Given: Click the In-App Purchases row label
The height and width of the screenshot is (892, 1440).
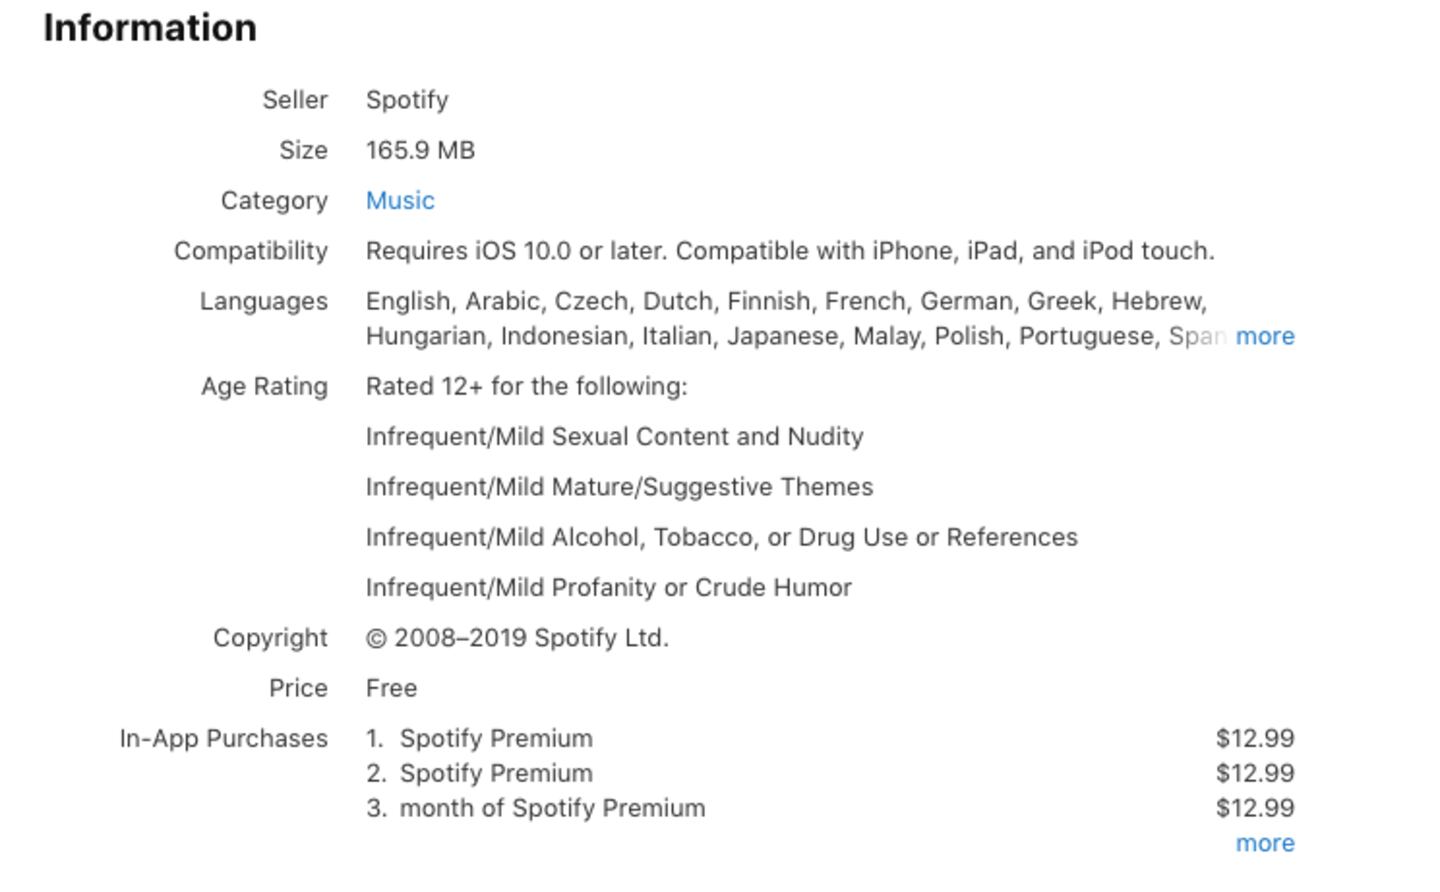Looking at the screenshot, I should (223, 738).
